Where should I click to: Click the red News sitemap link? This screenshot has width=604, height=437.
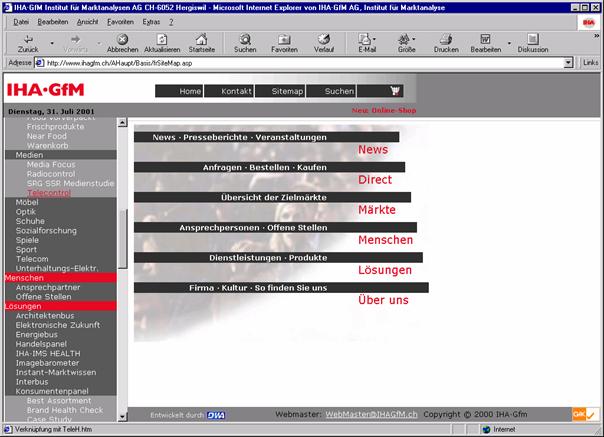point(372,150)
